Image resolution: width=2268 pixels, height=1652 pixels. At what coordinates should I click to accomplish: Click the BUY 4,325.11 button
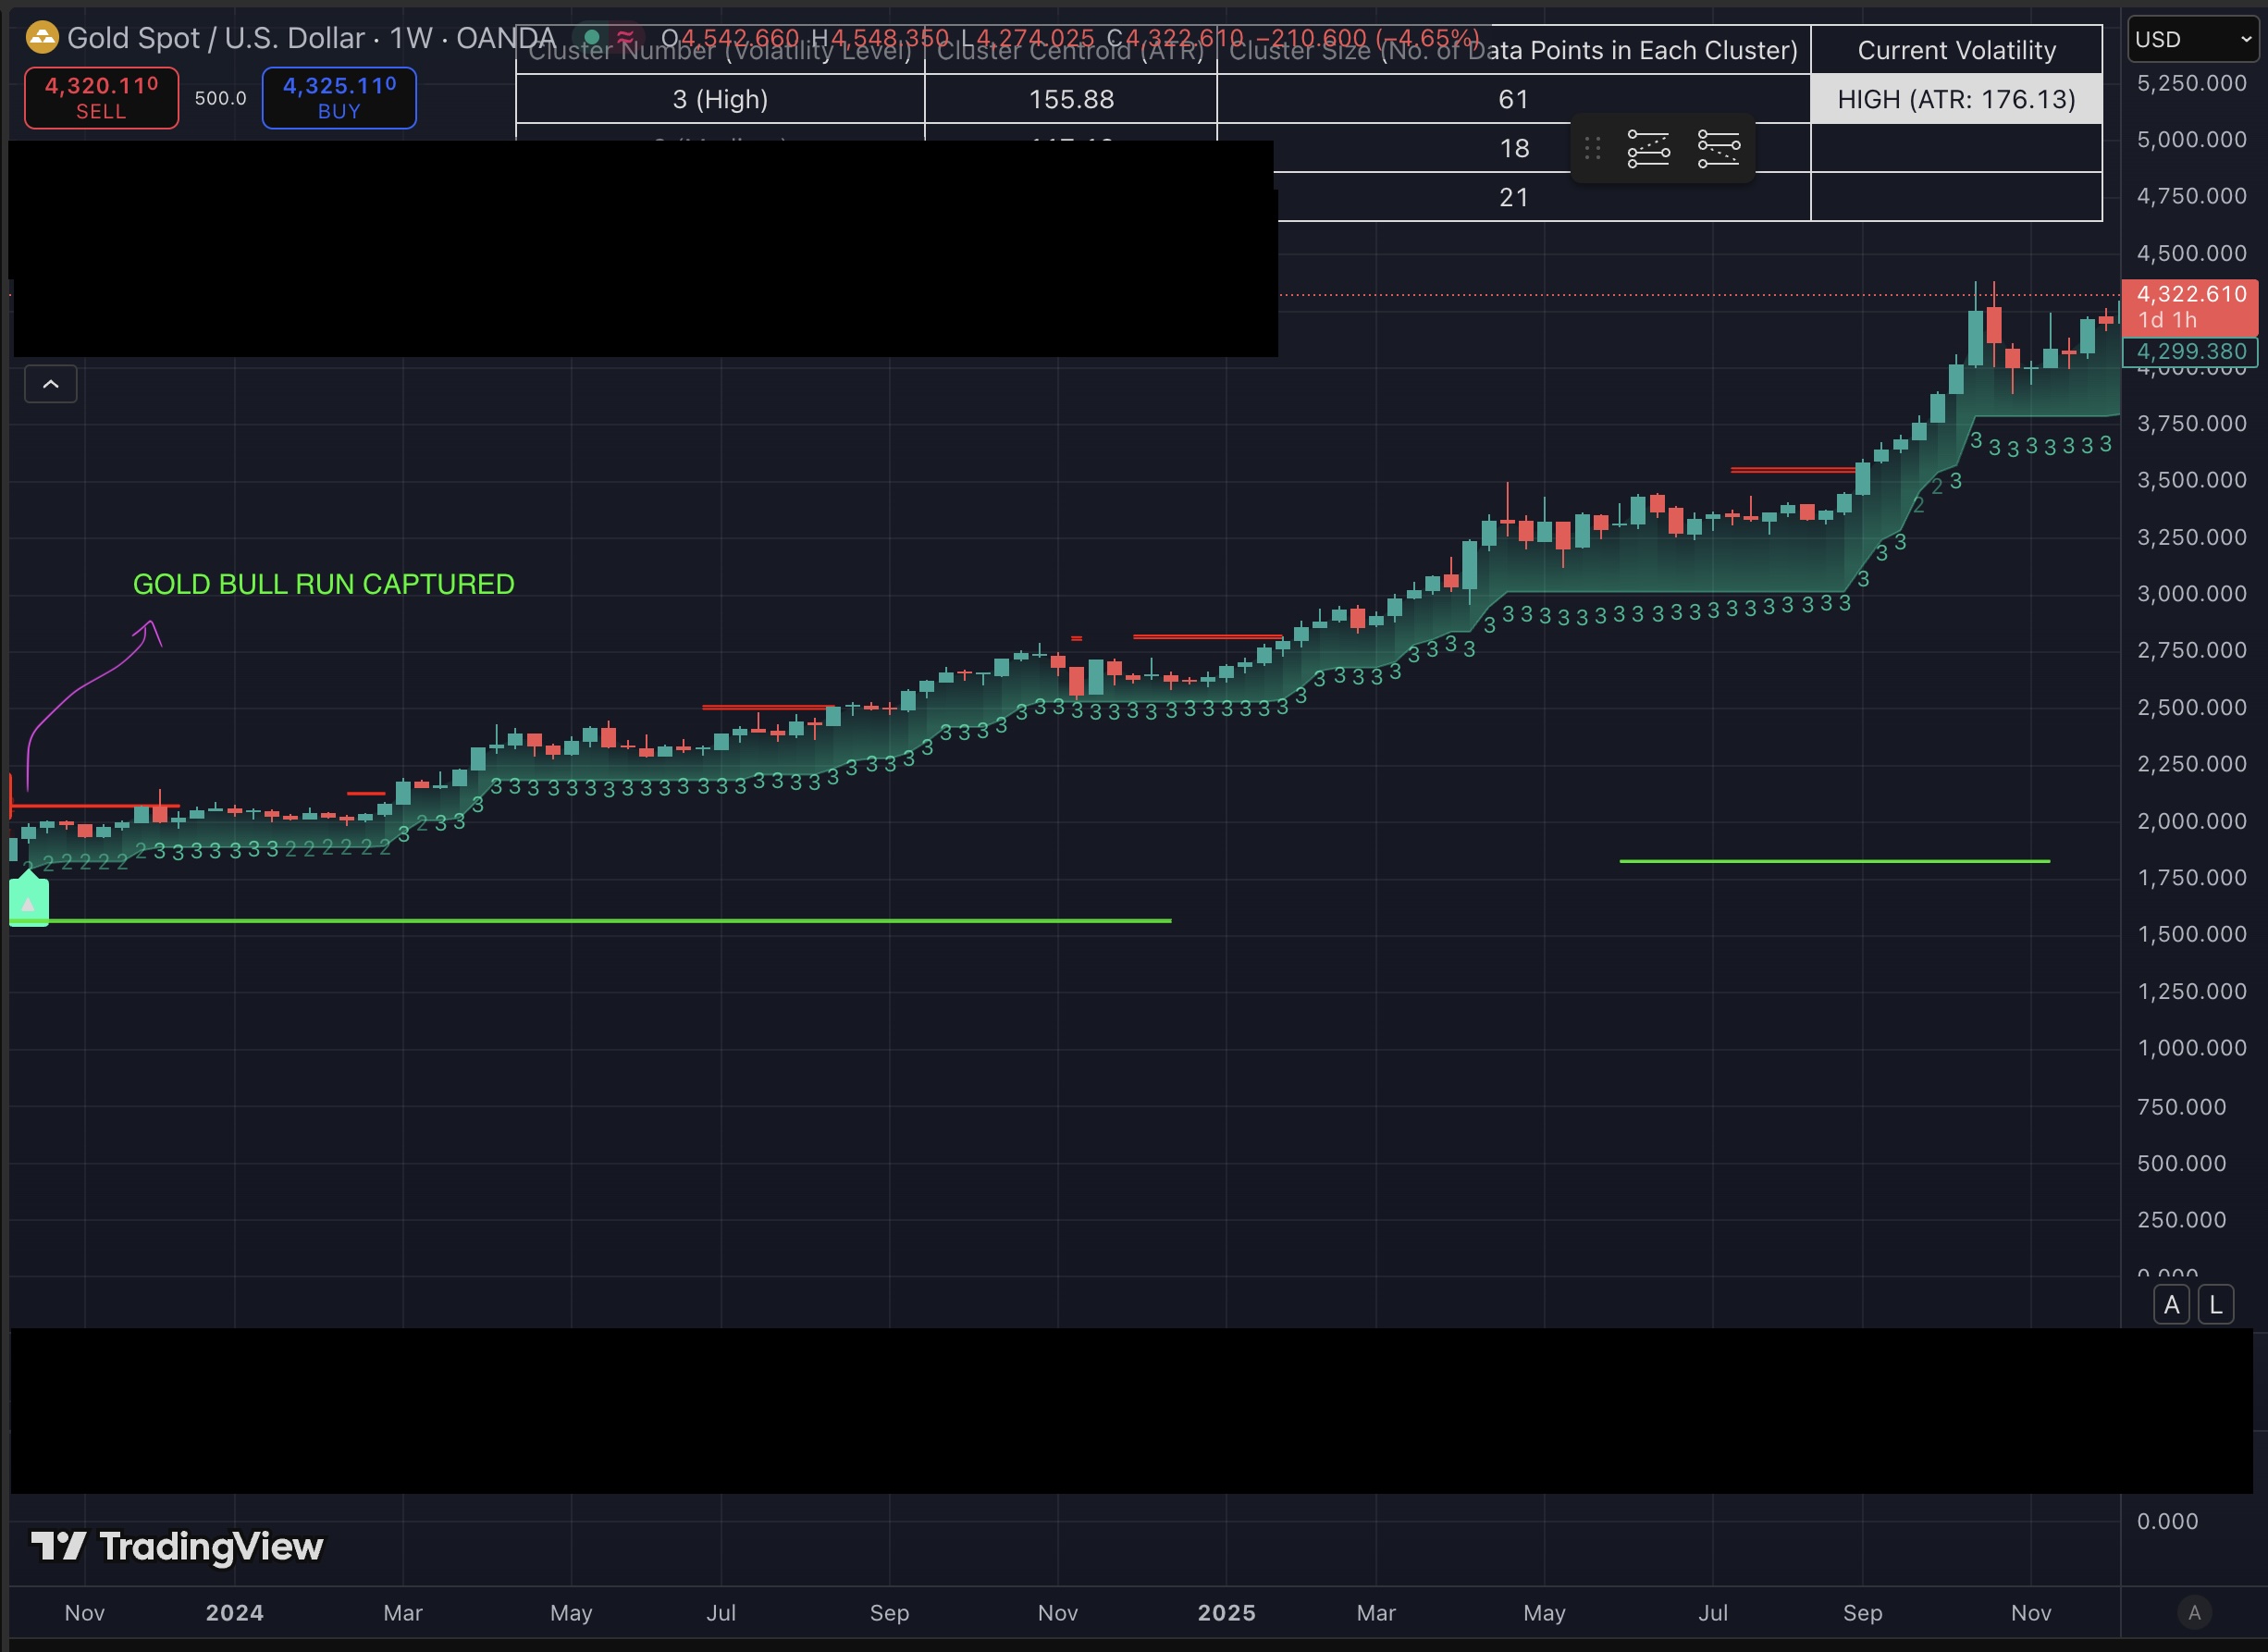click(x=339, y=98)
